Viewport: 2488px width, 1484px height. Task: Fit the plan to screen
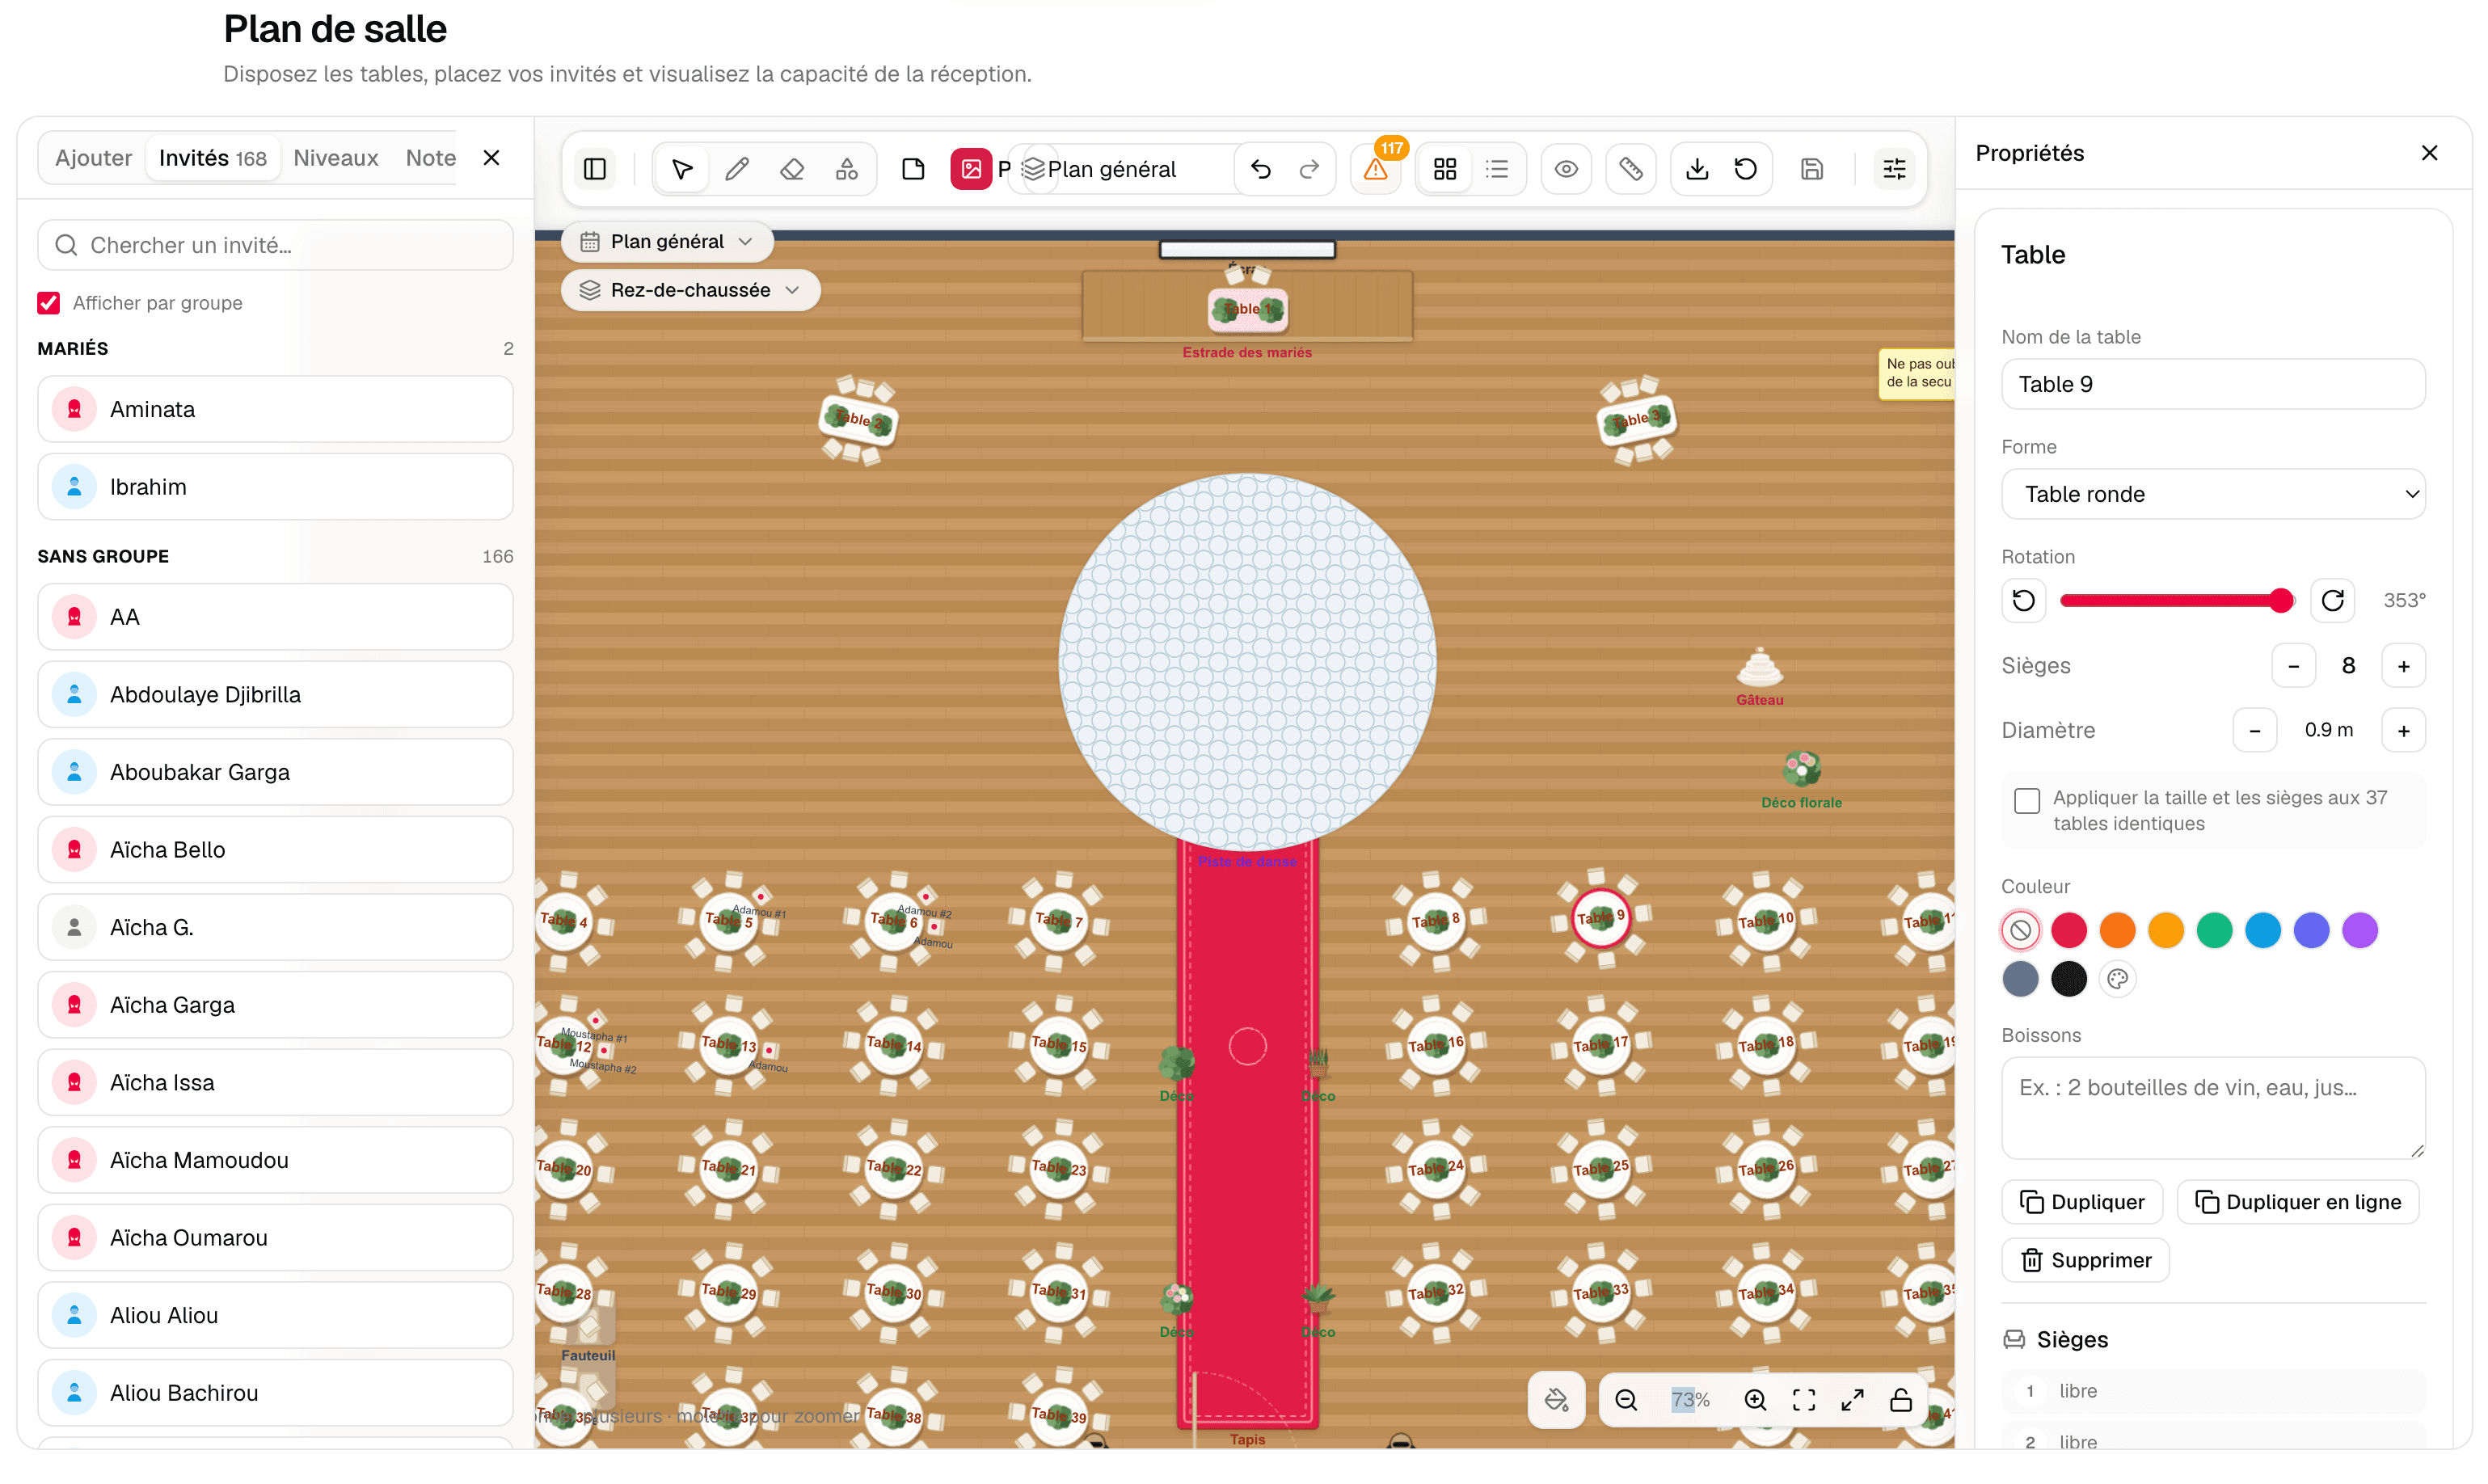click(x=1805, y=1400)
